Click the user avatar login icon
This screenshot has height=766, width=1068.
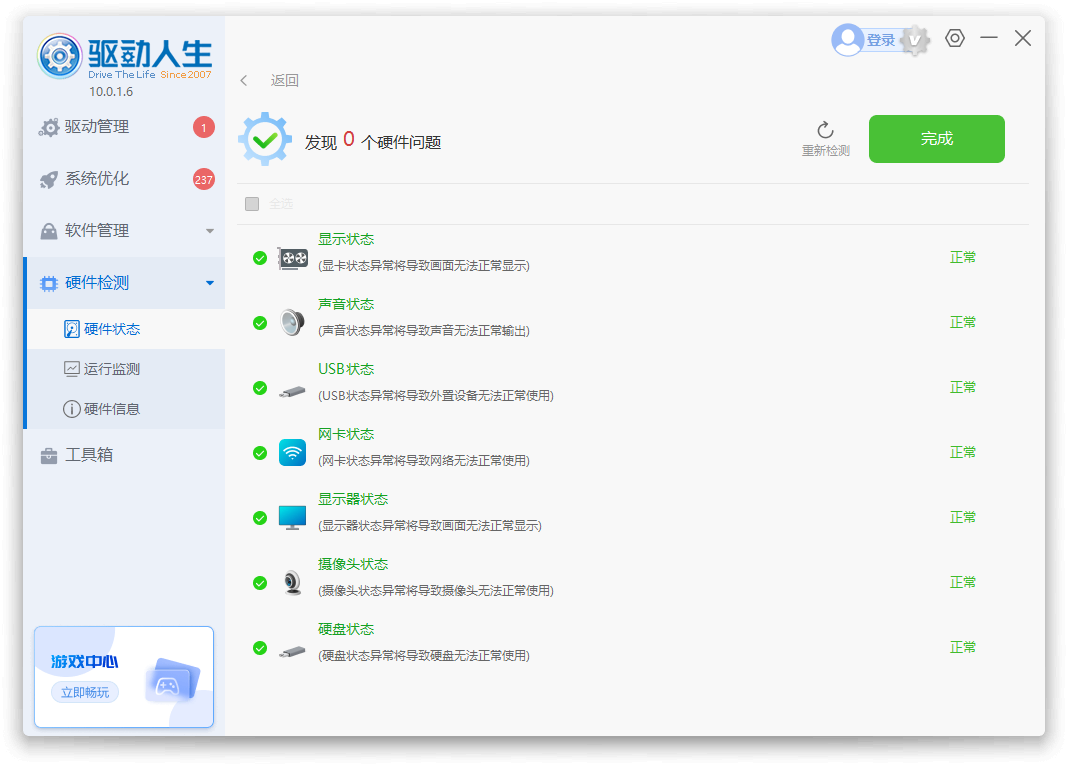tap(848, 40)
